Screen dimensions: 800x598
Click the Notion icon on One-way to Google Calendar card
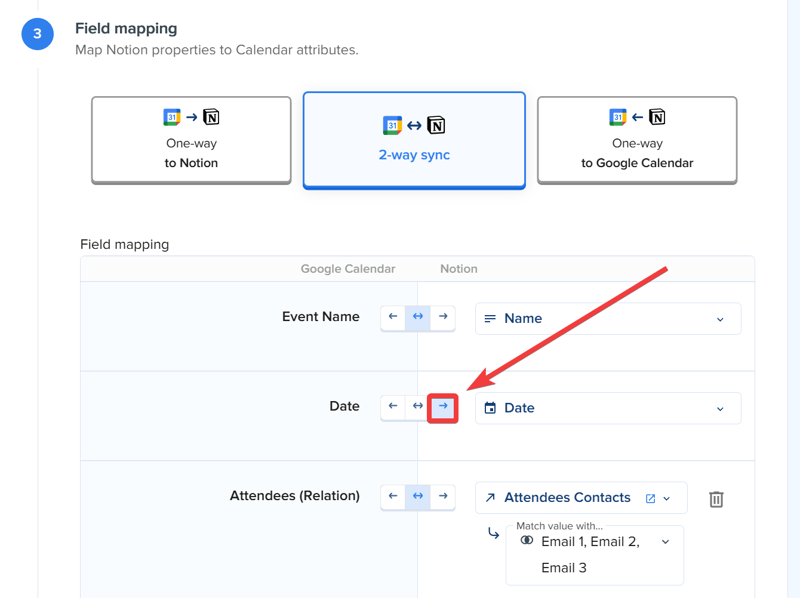pyautogui.click(x=655, y=116)
